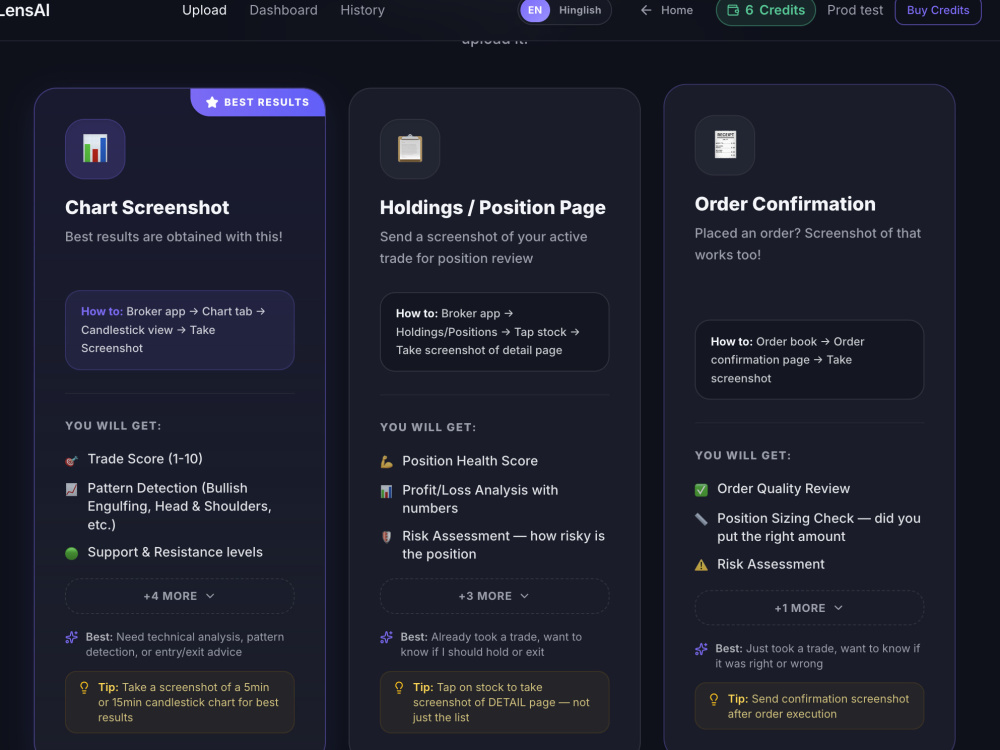Image resolution: width=1000 pixels, height=750 pixels.
Task: Expand +3 MORE on Holdings card
Action: [494, 596]
